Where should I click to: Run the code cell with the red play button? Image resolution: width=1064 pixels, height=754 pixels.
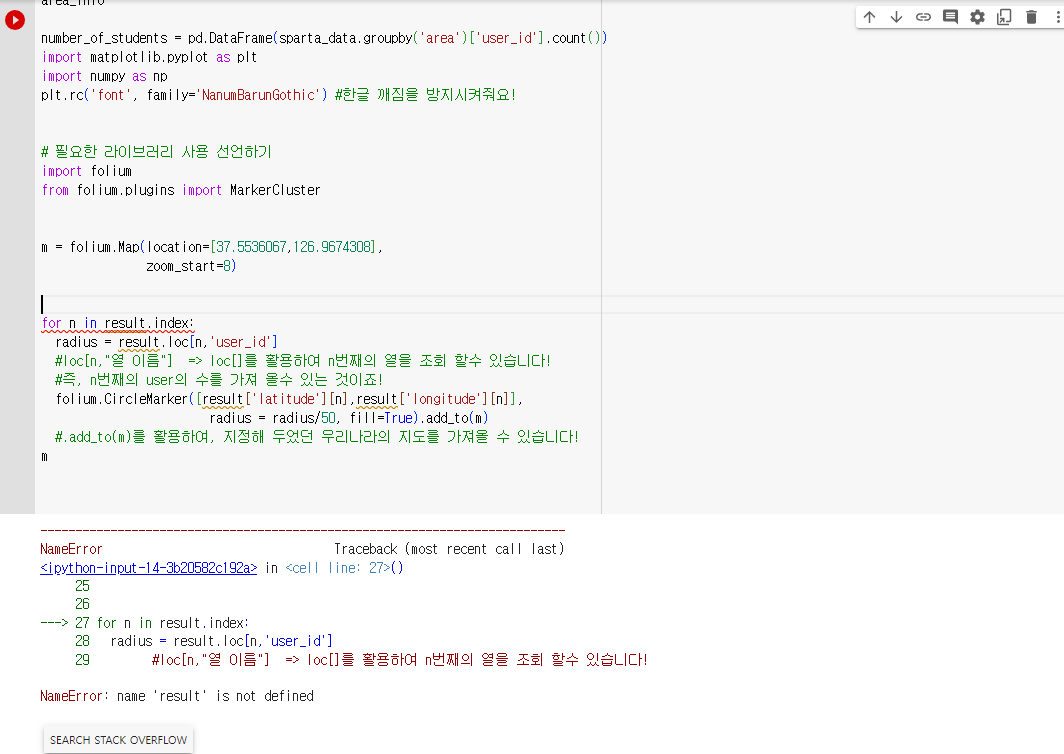tap(15, 20)
